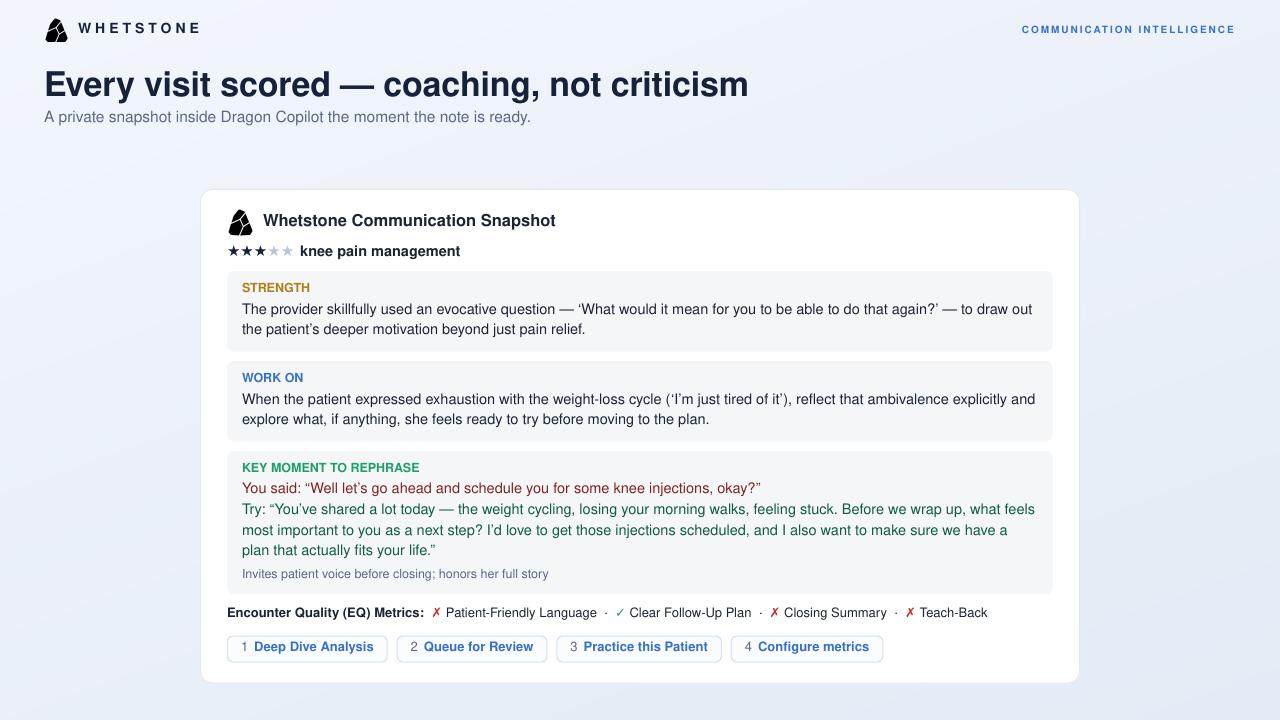Screen dimensions: 1280x720
Task: Click the red X before Patient-Friendly Language
Action: point(436,612)
